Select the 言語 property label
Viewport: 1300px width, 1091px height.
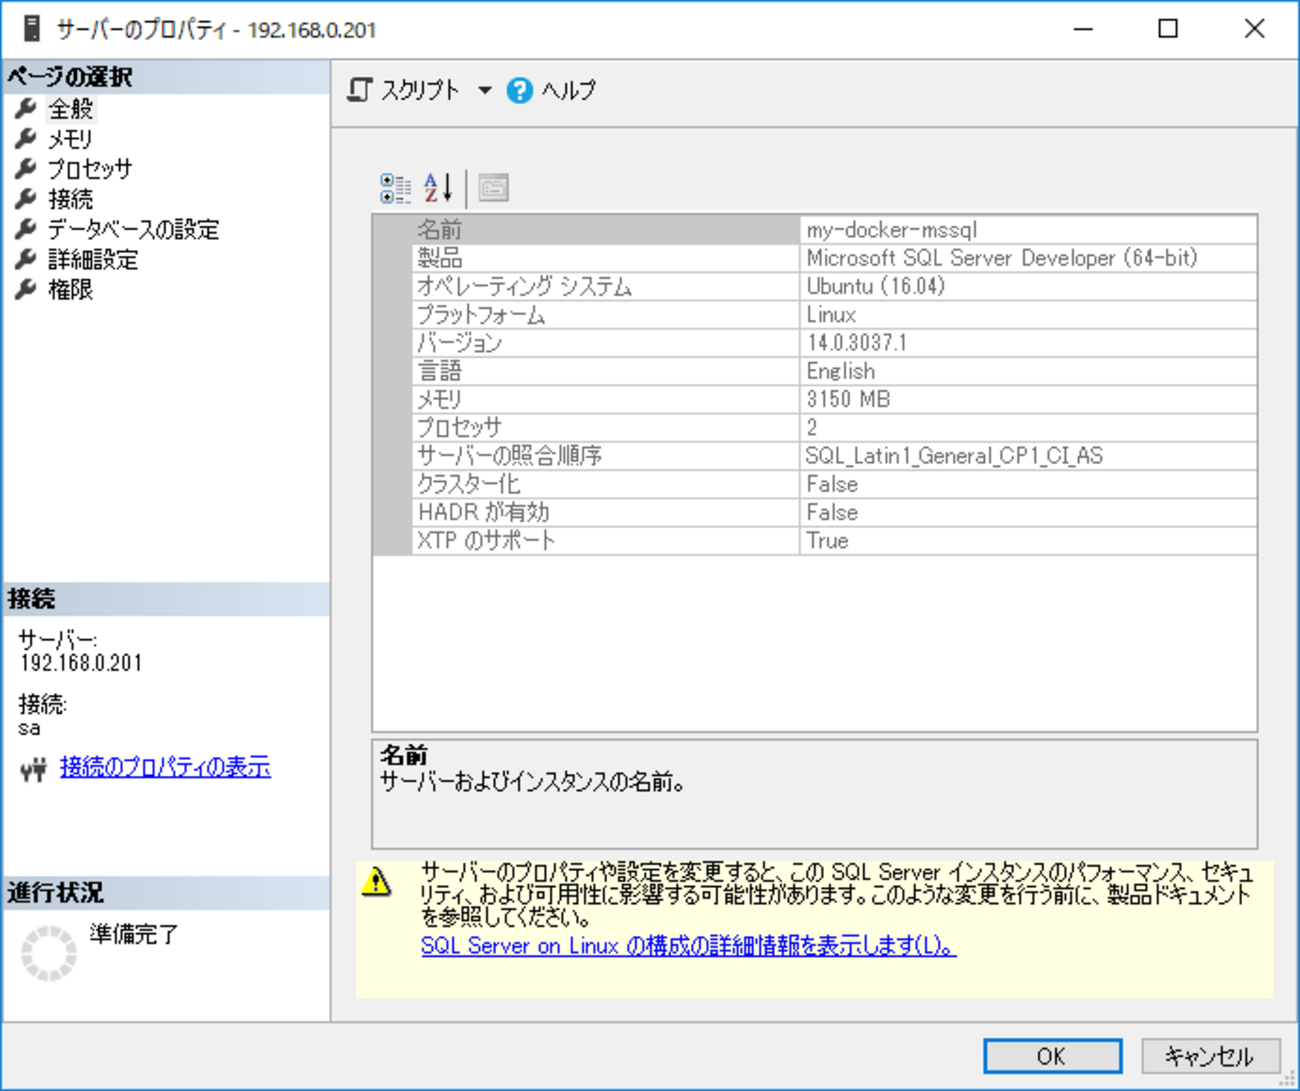tap(439, 371)
